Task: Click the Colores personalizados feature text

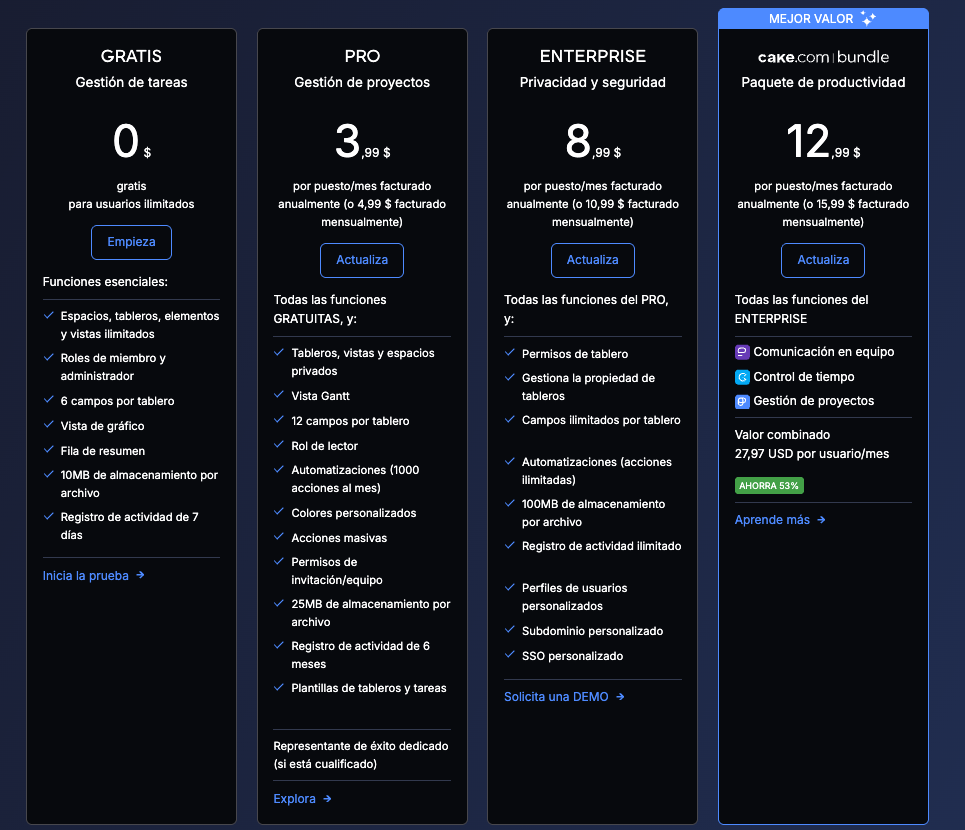Action: point(353,513)
